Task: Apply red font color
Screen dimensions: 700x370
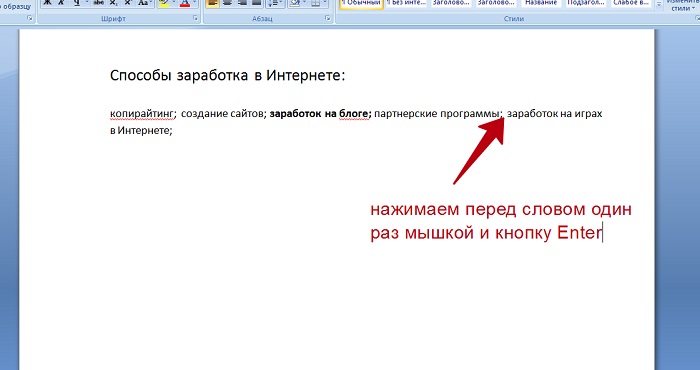Action: point(184,3)
